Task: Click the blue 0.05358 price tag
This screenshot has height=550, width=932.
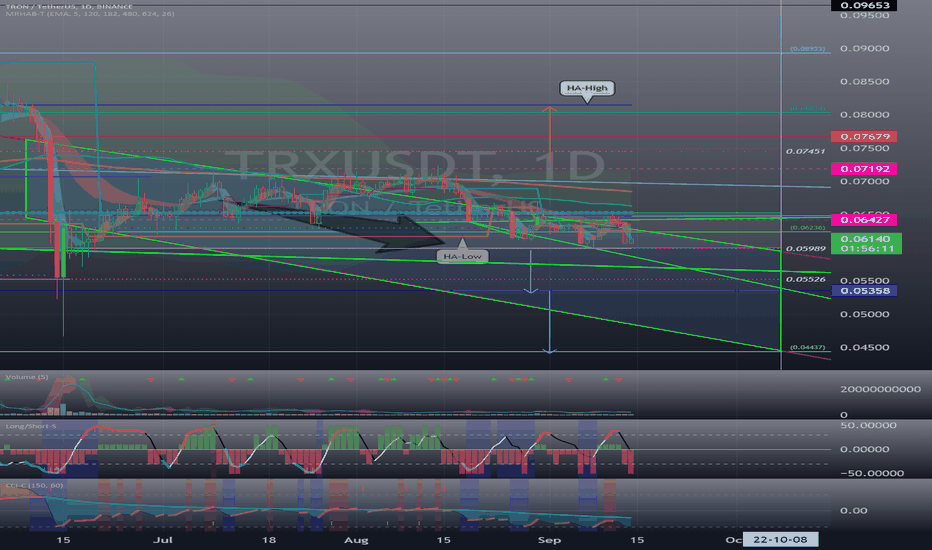Action: [x=864, y=291]
